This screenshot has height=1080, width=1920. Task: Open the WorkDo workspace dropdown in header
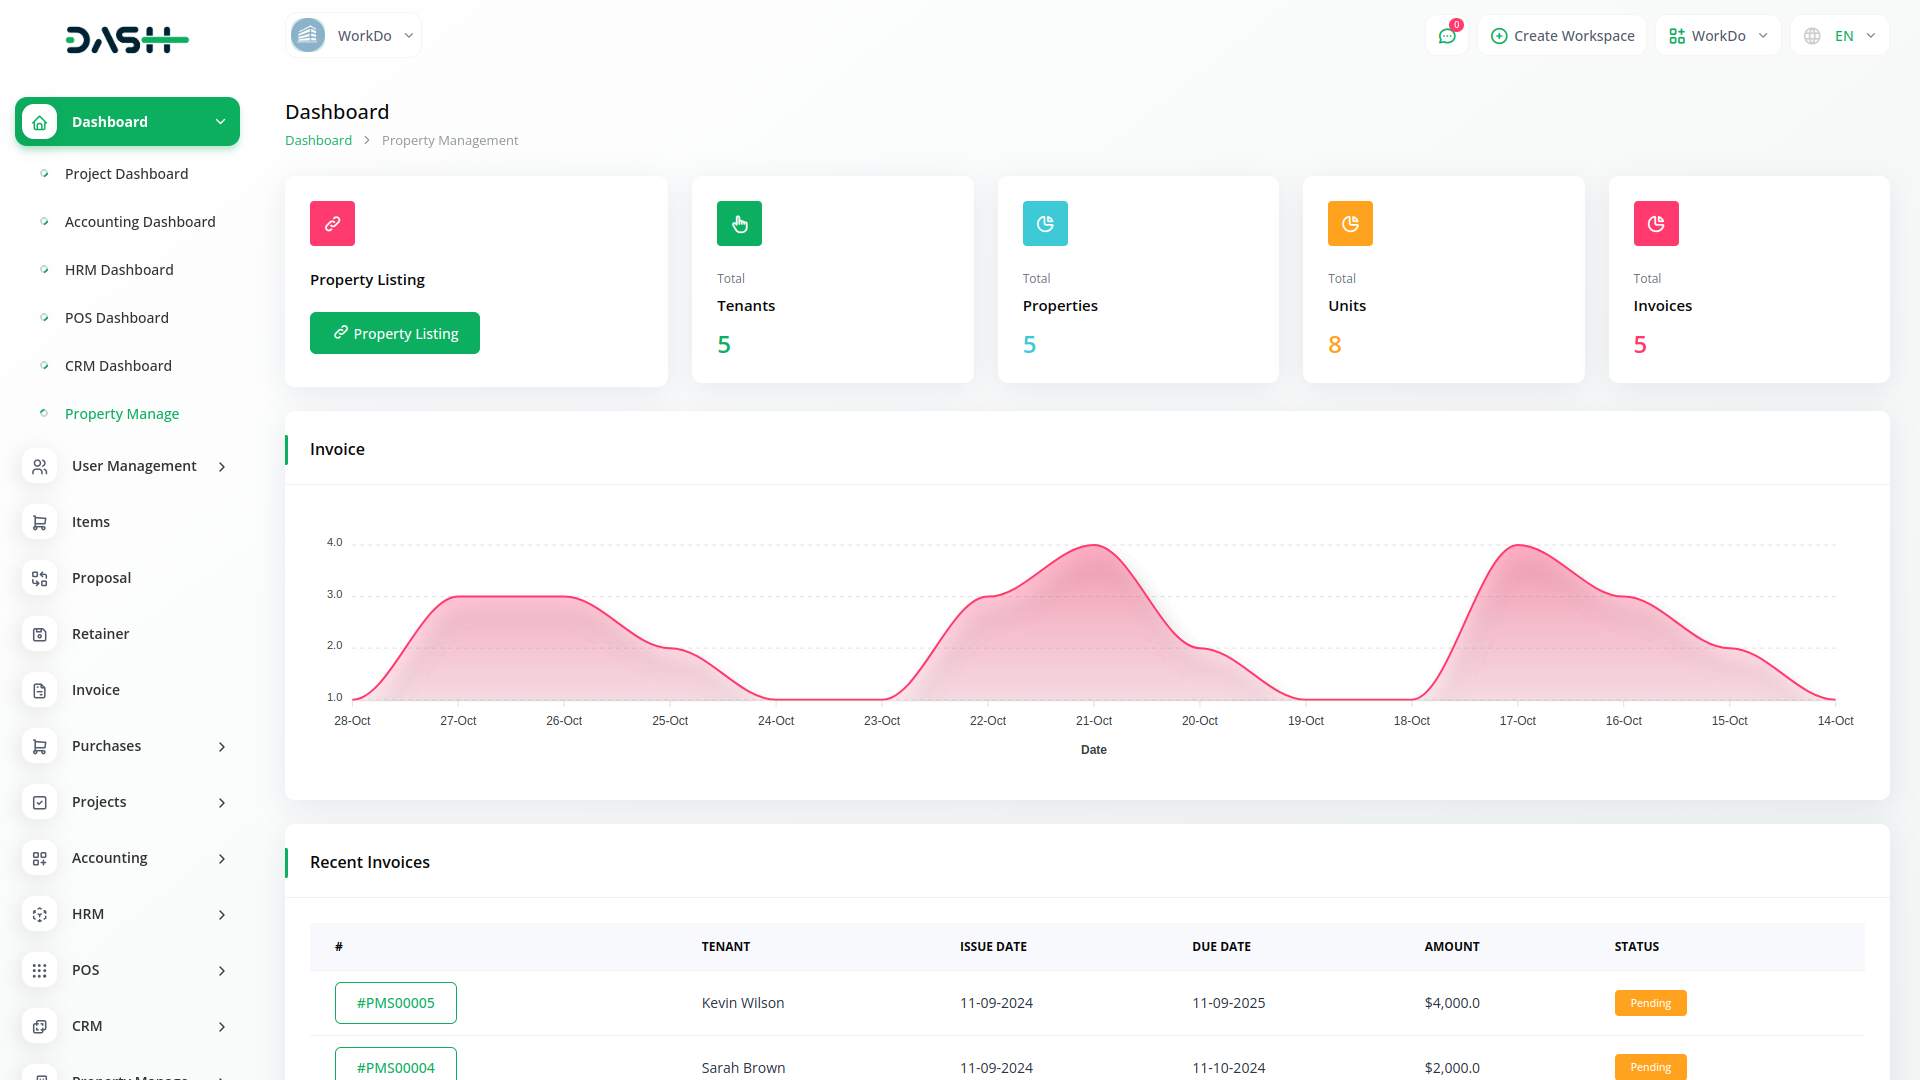(1718, 36)
